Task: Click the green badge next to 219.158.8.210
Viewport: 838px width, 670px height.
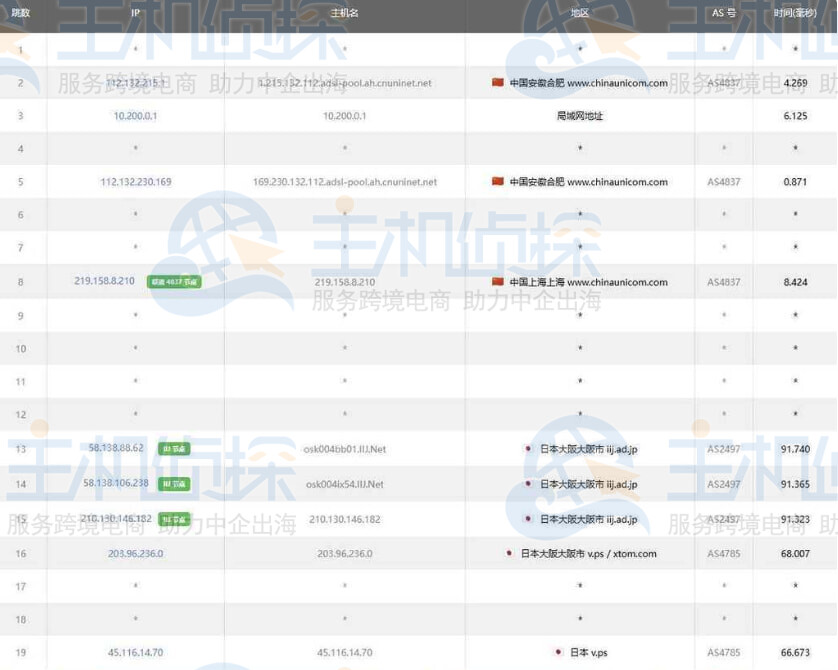Action: point(174,282)
